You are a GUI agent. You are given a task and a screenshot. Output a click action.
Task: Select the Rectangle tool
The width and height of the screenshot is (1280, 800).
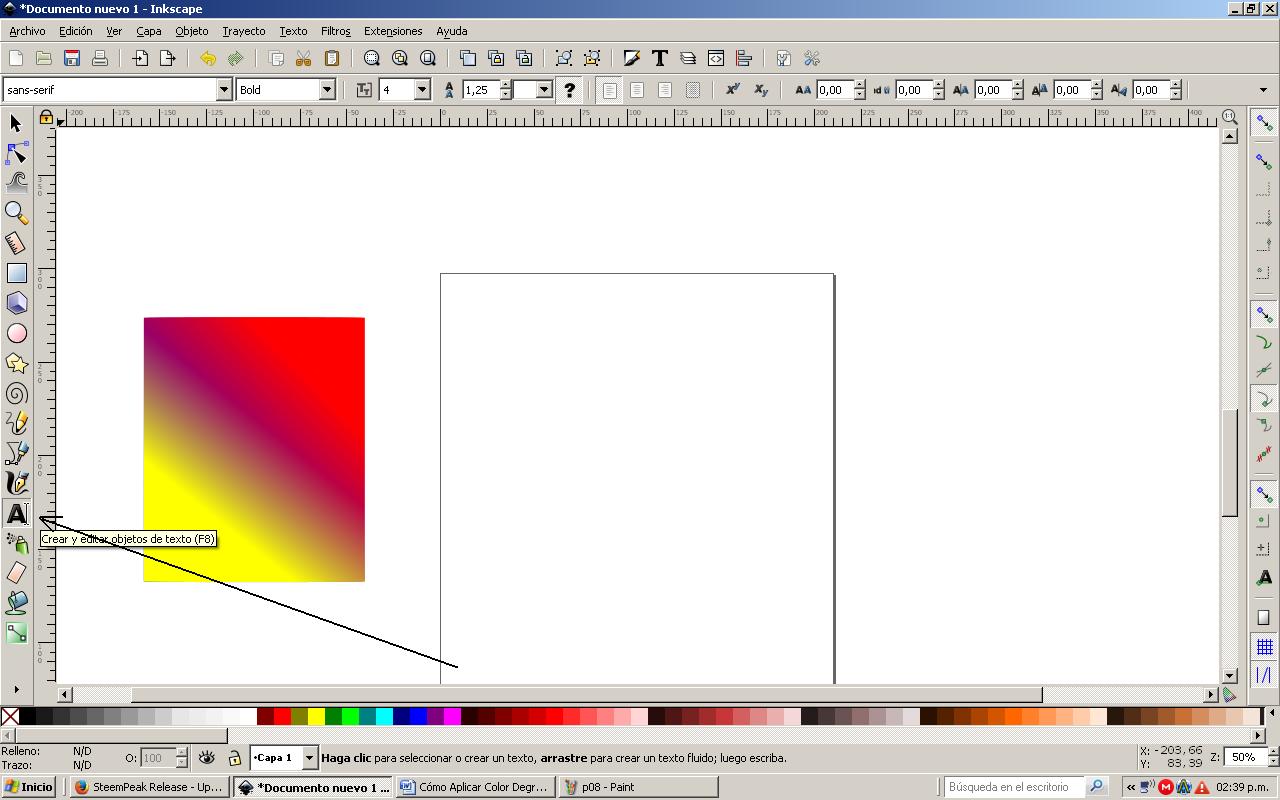pyautogui.click(x=16, y=273)
